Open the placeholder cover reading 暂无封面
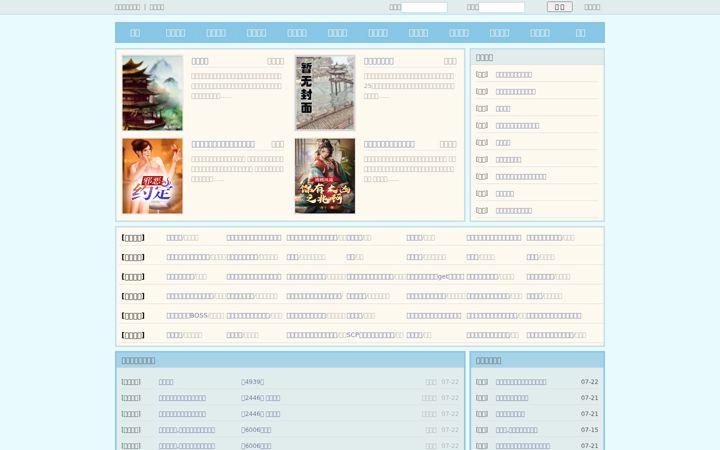The image size is (720, 450). [x=325, y=93]
